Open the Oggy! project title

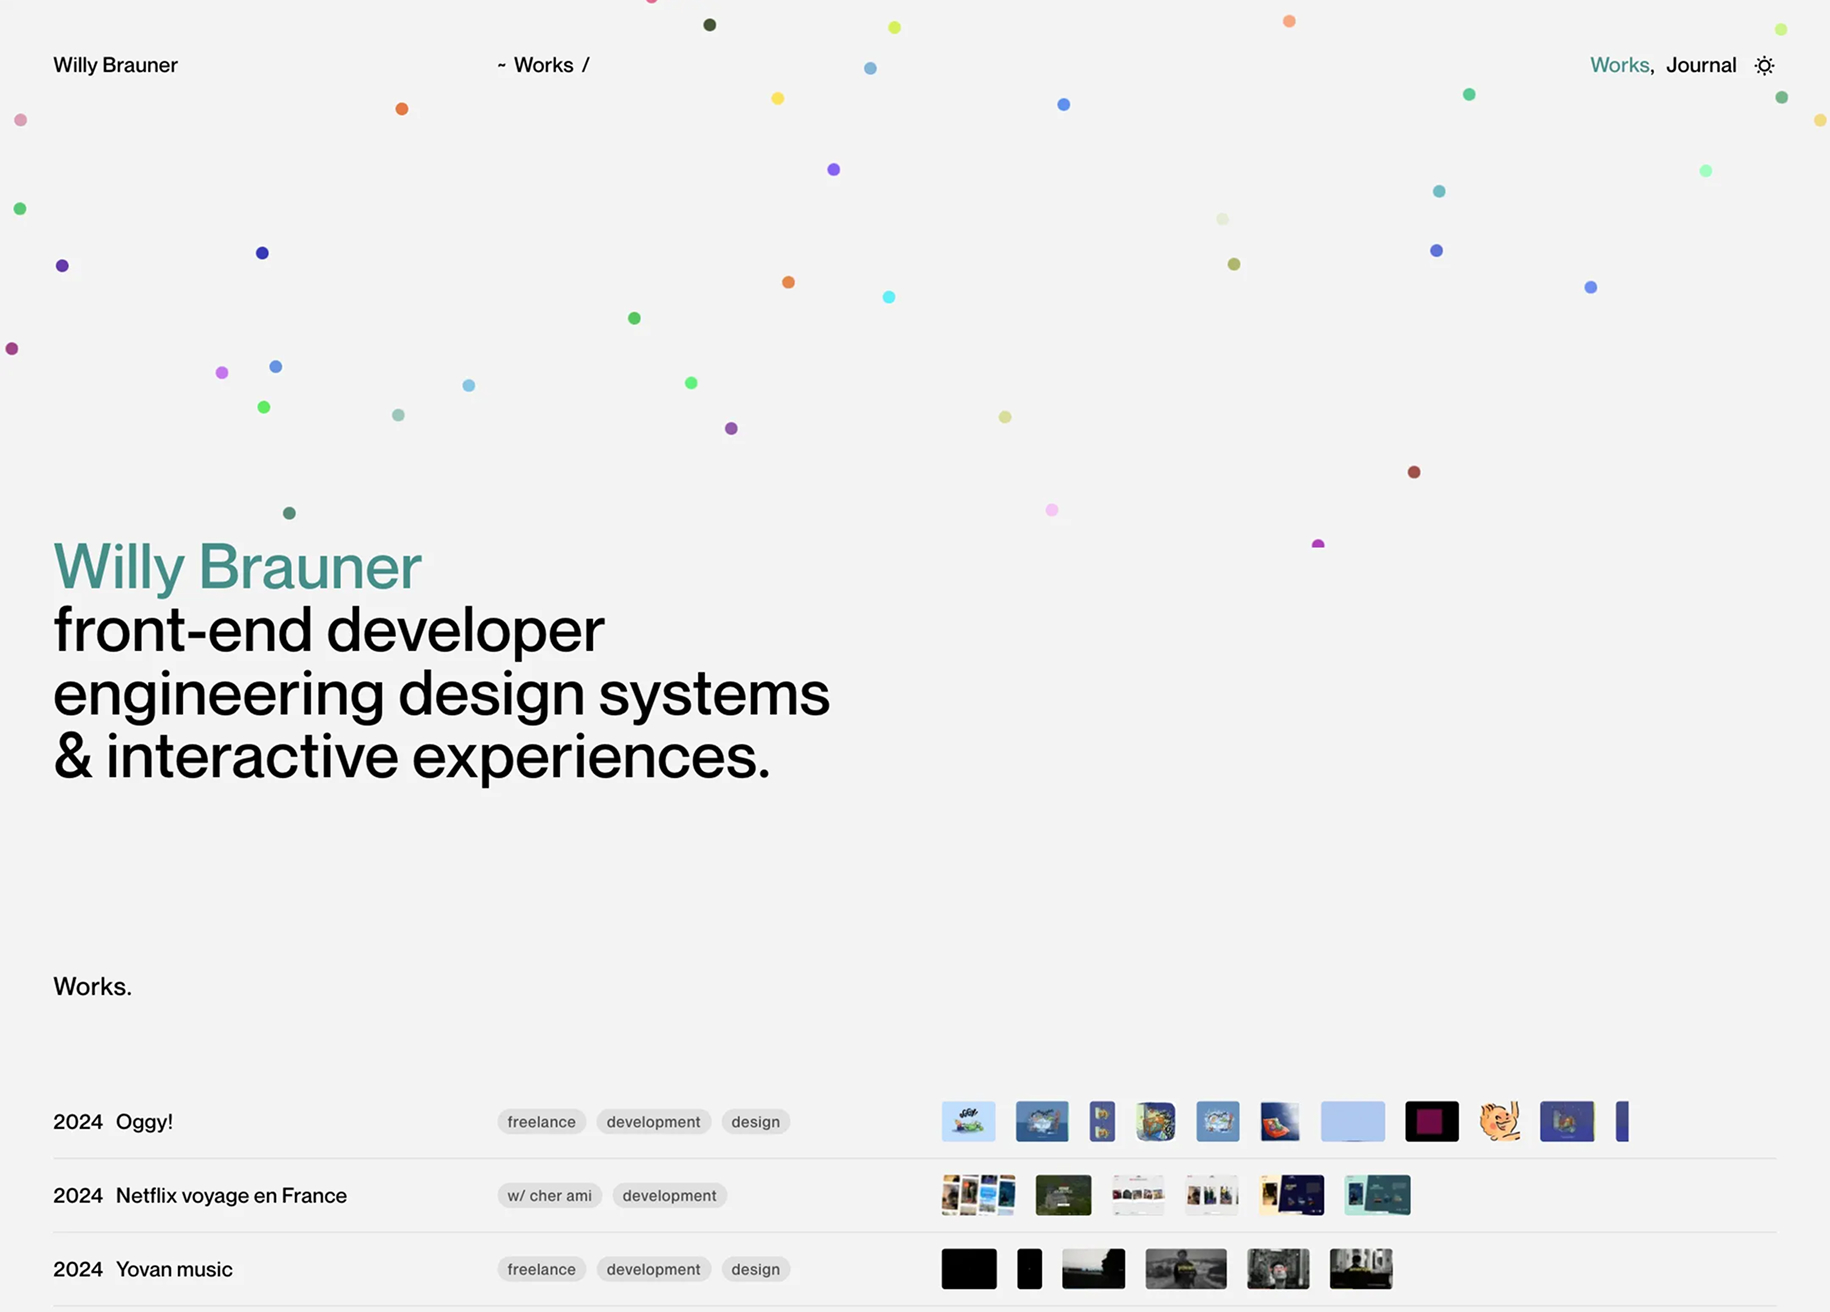(144, 1122)
